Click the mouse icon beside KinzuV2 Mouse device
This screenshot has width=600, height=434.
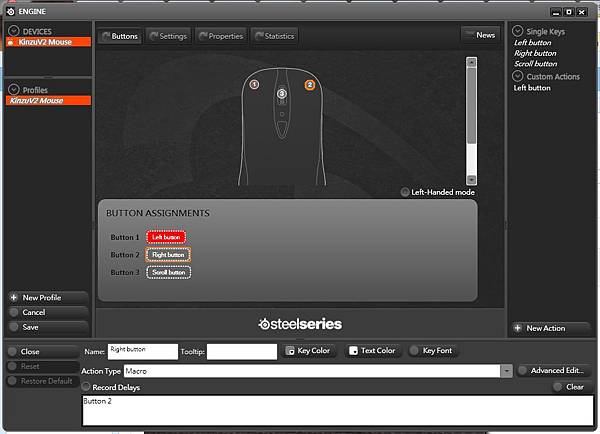tap(10, 42)
